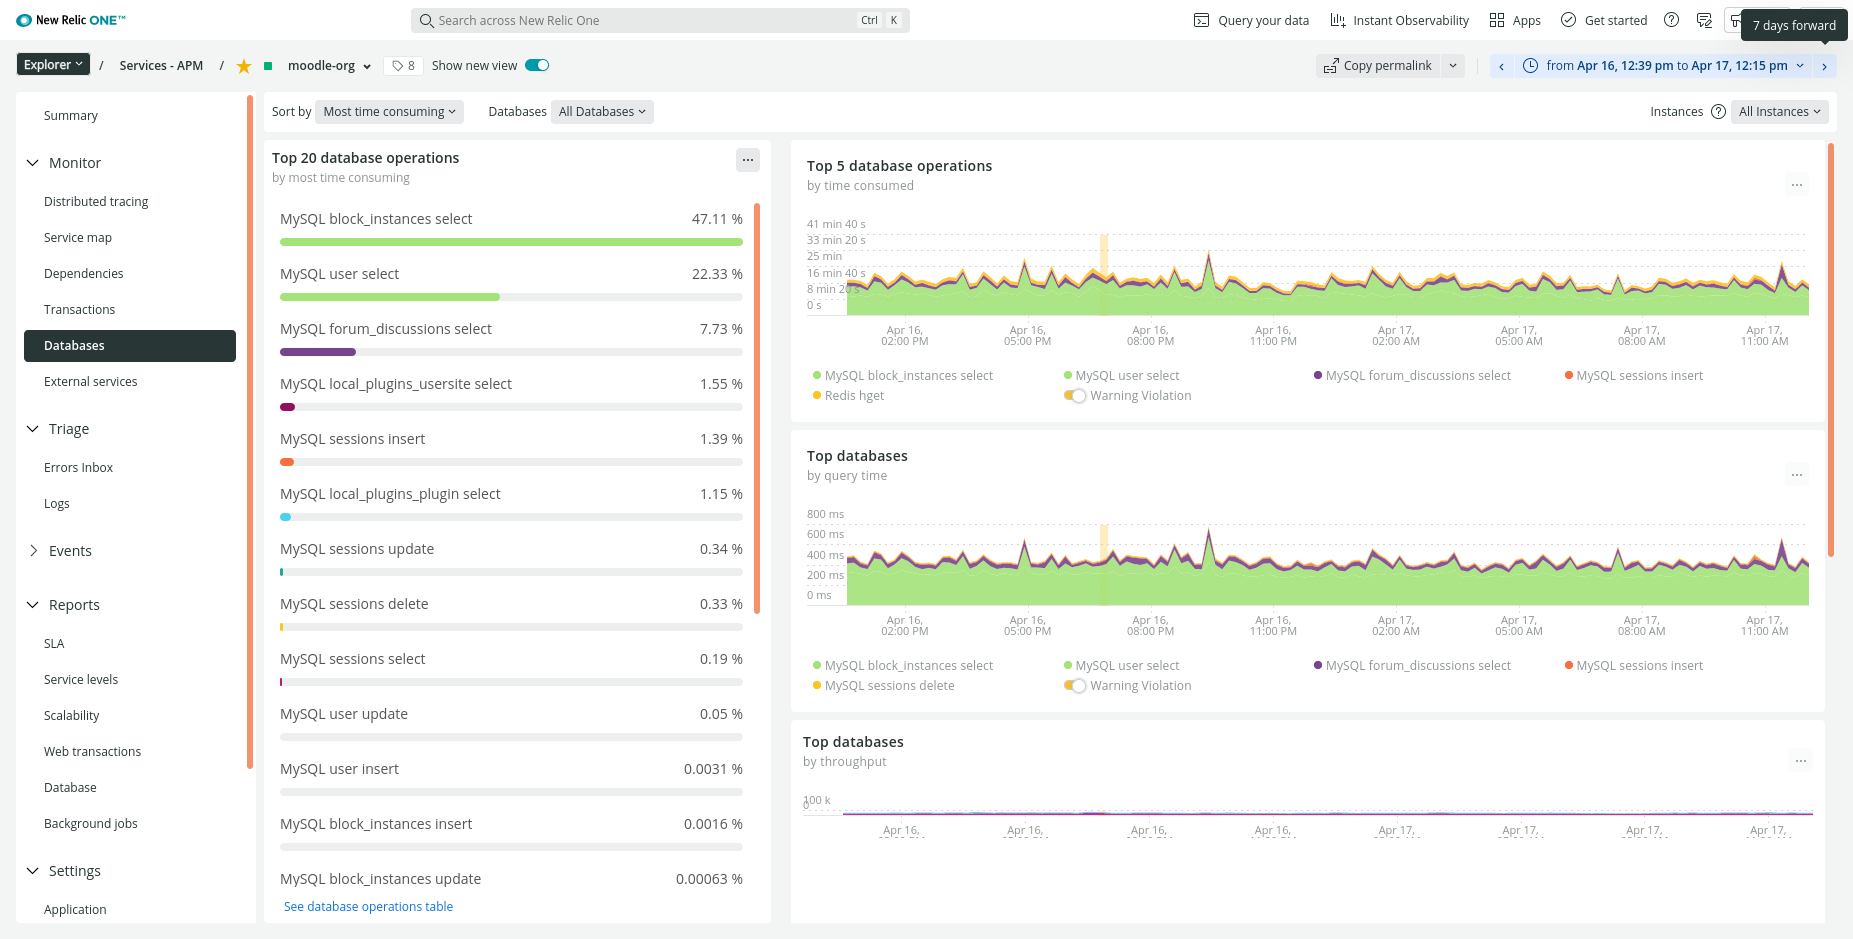Open the All Instances dropdown
This screenshot has height=939, width=1853.
point(1779,112)
